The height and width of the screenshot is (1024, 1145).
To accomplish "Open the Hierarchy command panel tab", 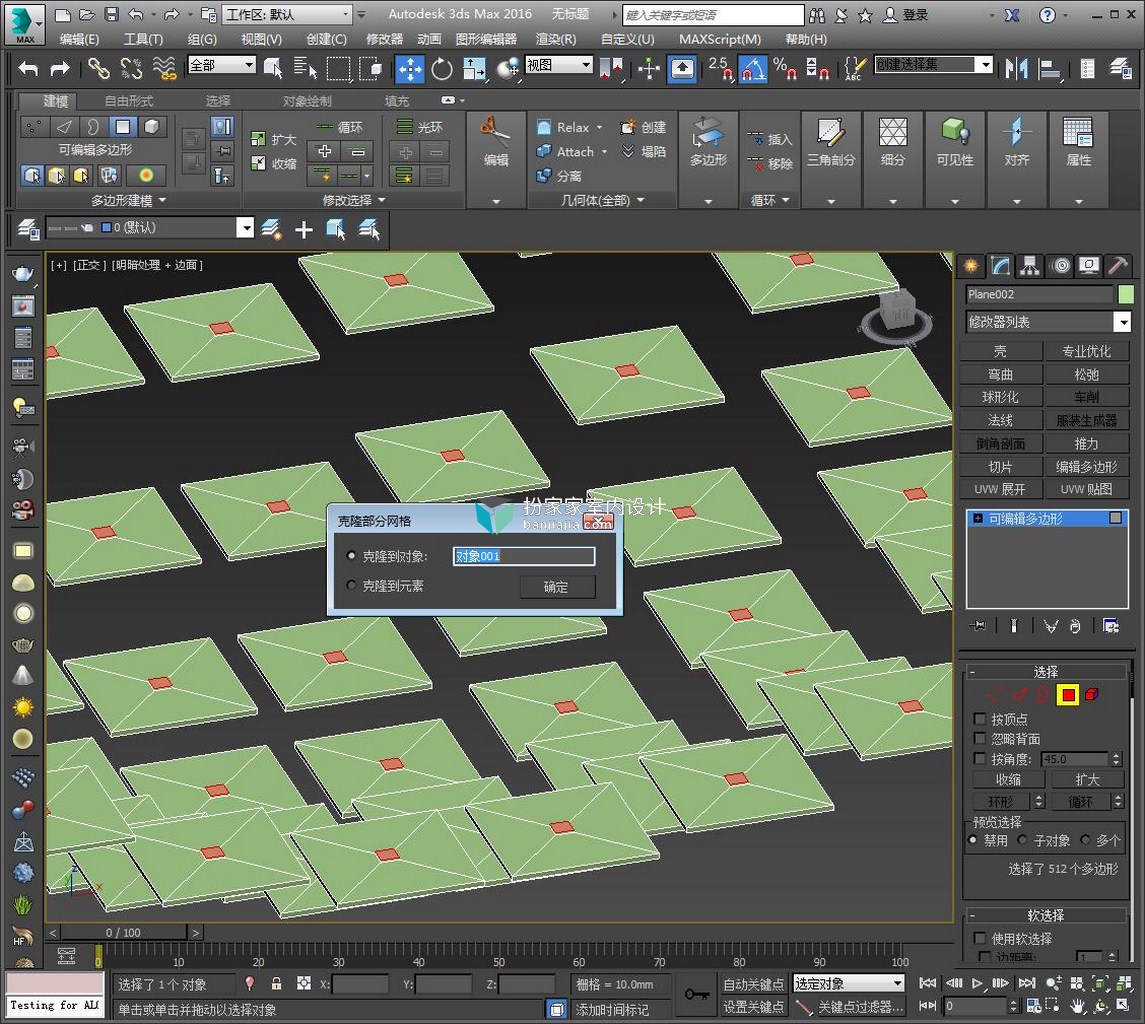I will (1030, 266).
